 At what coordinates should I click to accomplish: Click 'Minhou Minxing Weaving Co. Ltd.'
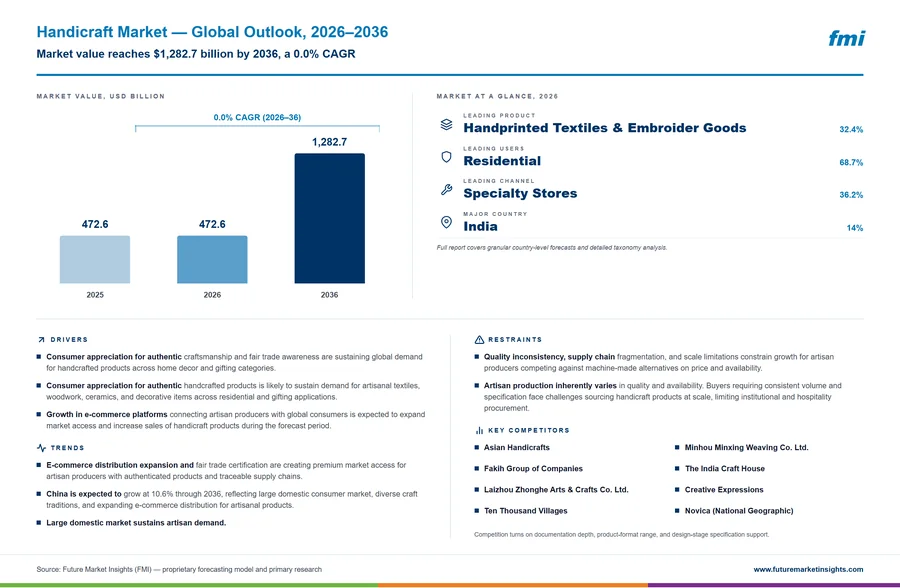pyautogui.click(x=746, y=447)
